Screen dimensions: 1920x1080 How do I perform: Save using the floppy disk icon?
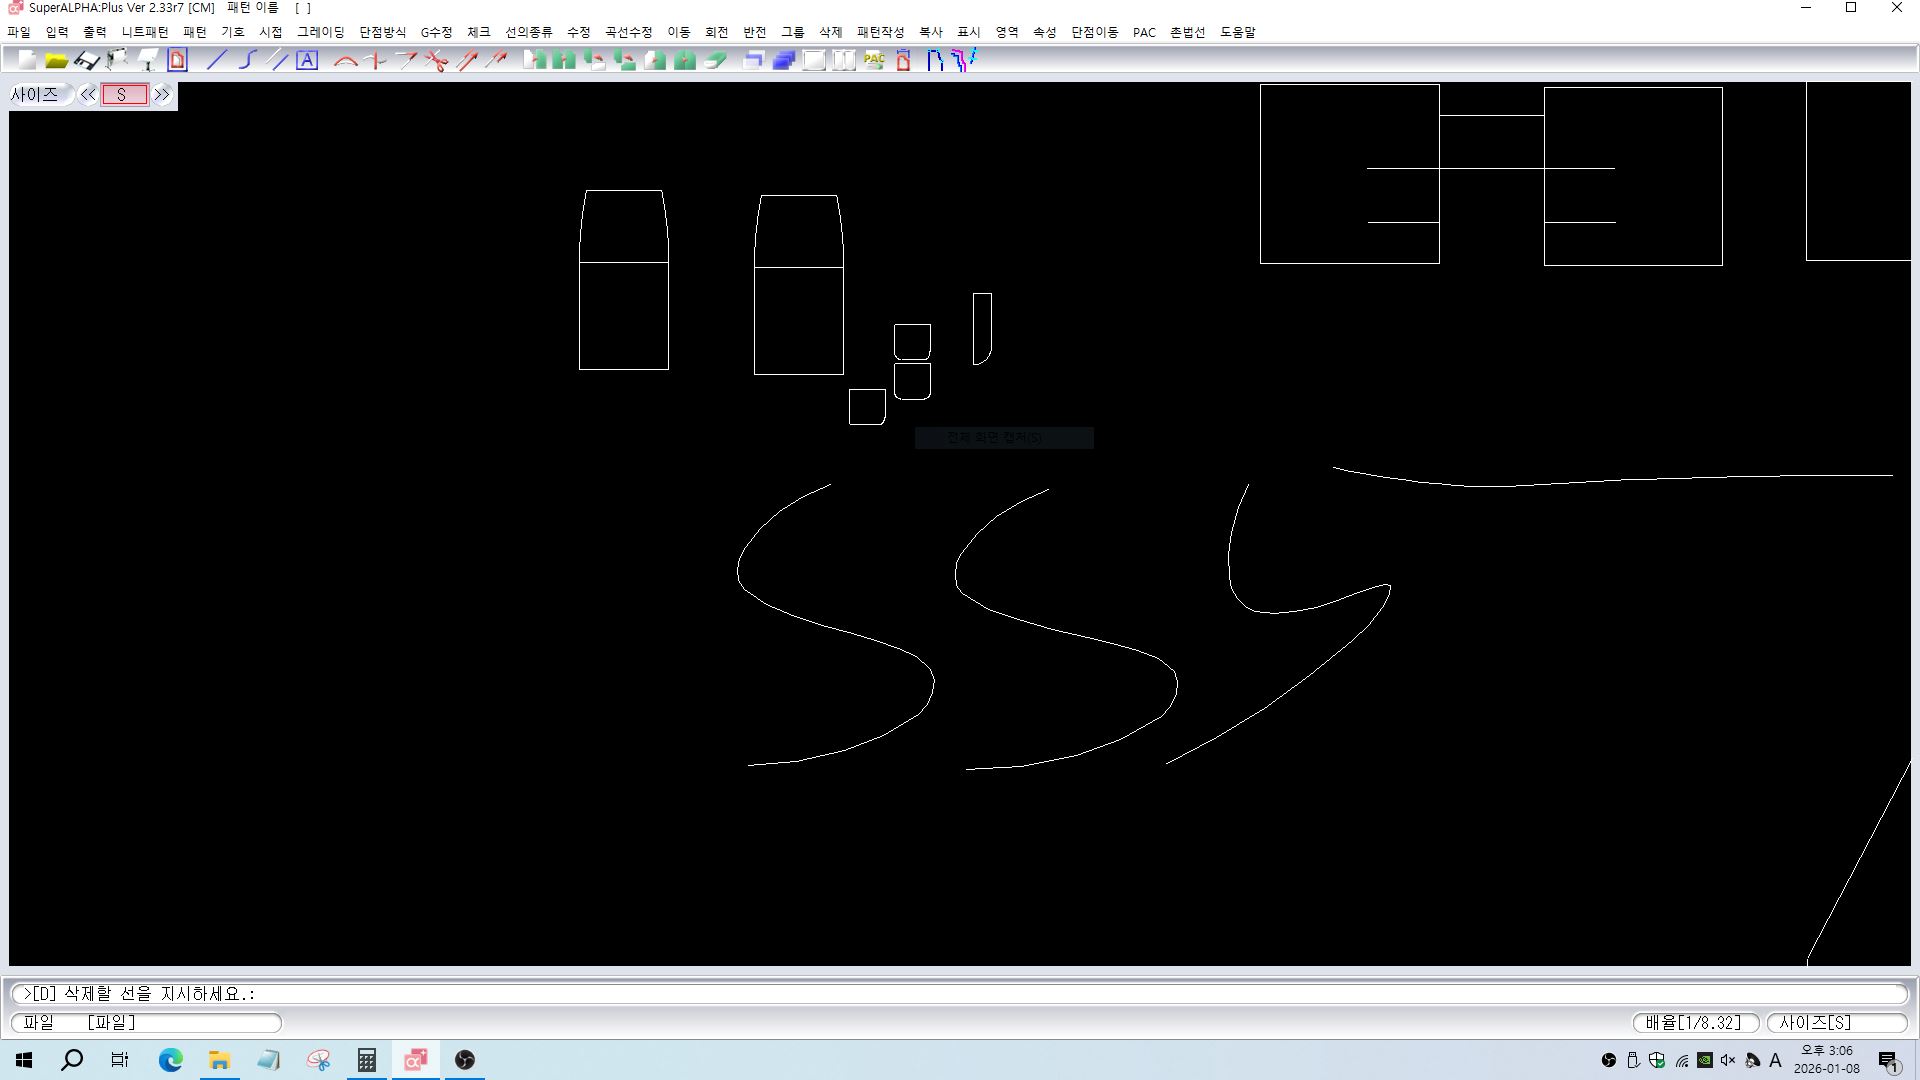click(87, 61)
